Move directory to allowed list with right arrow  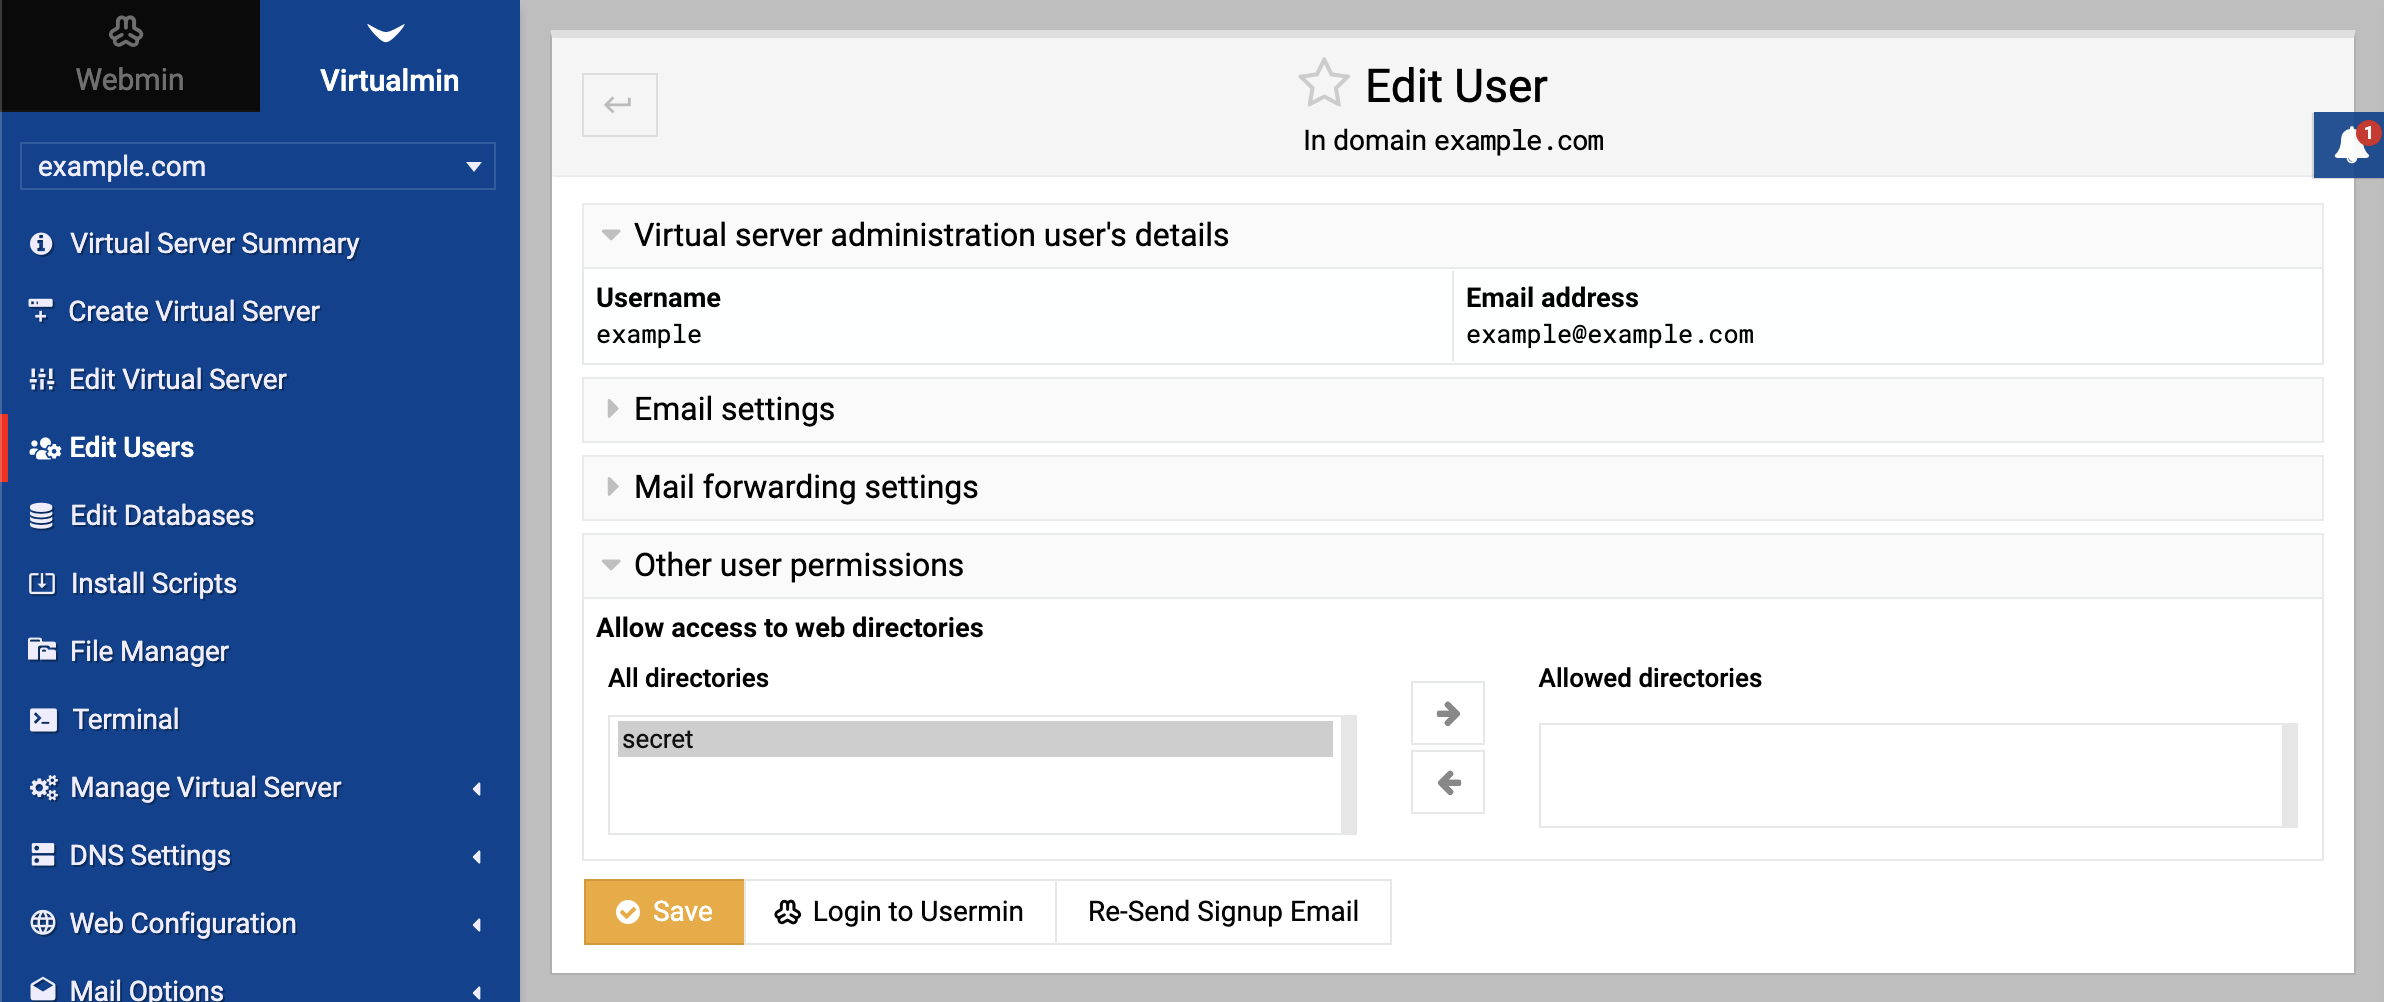pos(1447,713)
